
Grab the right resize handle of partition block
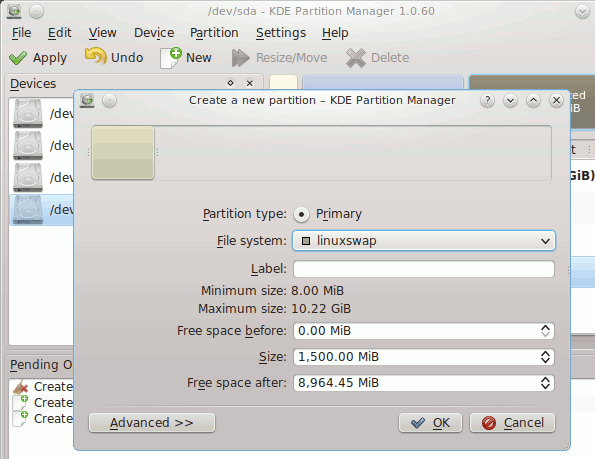tap(157, 152)
